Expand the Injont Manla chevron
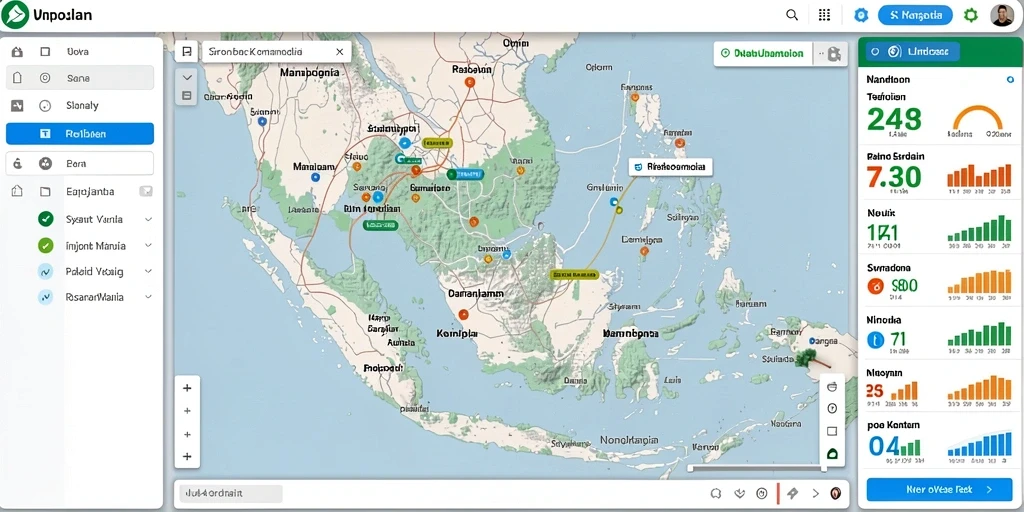The width and height of the screenshot is (1024, 512). [148, 246]
